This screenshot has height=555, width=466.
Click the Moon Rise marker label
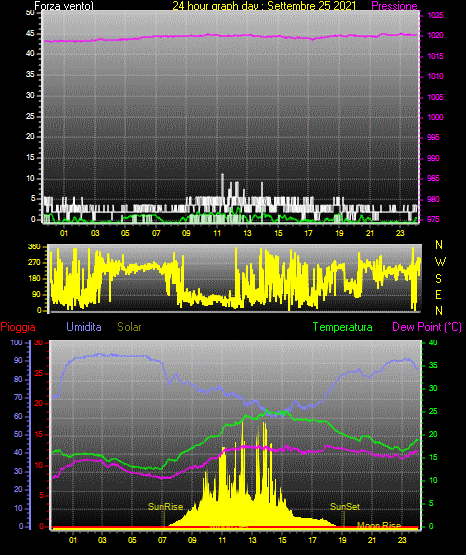379,525
